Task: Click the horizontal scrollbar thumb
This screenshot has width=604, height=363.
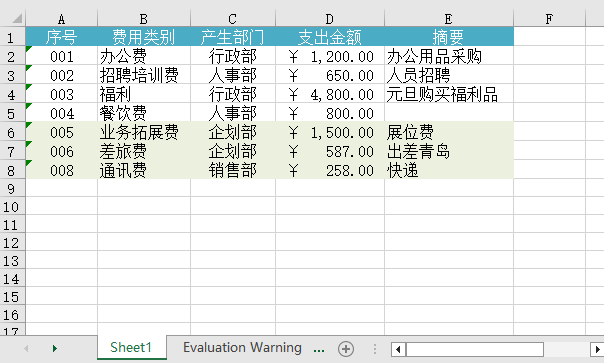Action: click(475, 350)
